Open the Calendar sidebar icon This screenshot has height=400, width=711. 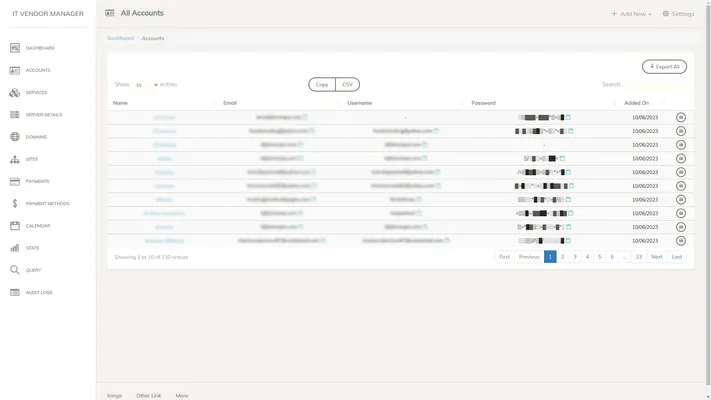click(x=15, y=226)
